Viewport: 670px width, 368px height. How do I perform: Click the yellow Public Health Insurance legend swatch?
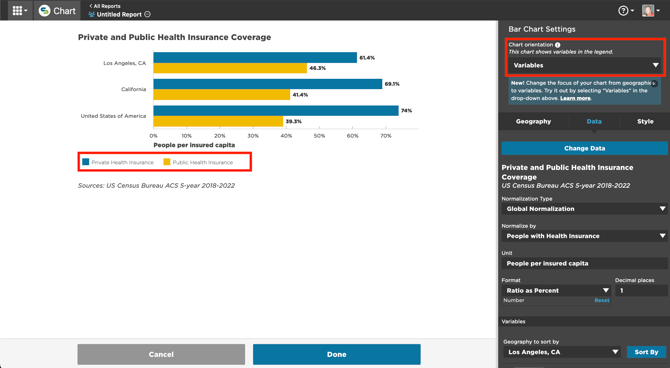167,162
